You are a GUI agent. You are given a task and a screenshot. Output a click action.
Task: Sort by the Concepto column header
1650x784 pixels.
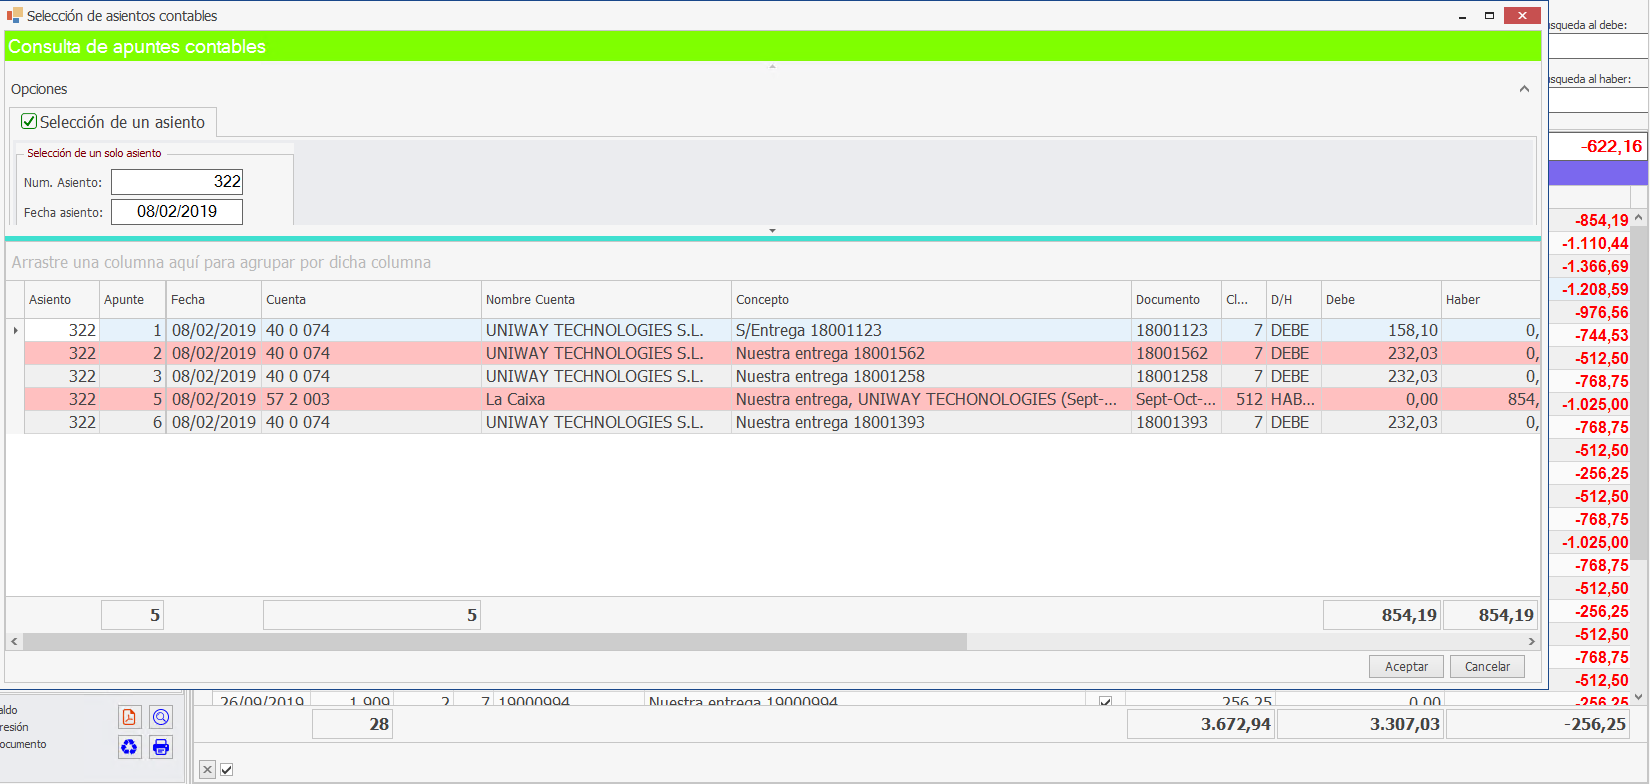point(762,300)
